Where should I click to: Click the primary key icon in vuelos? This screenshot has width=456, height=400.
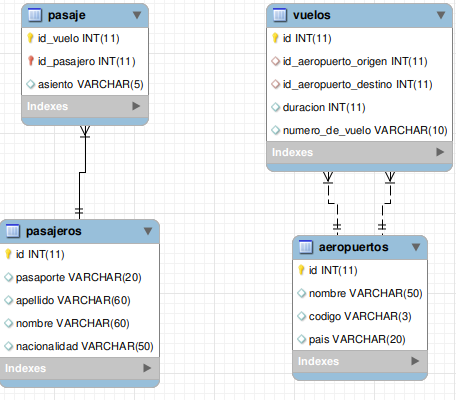tap(275, 38)
